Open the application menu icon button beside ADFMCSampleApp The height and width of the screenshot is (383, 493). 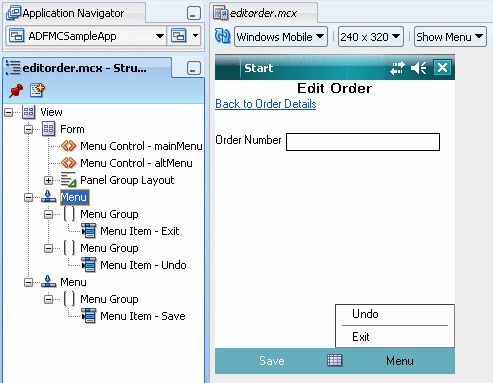[x=179, y=36]
